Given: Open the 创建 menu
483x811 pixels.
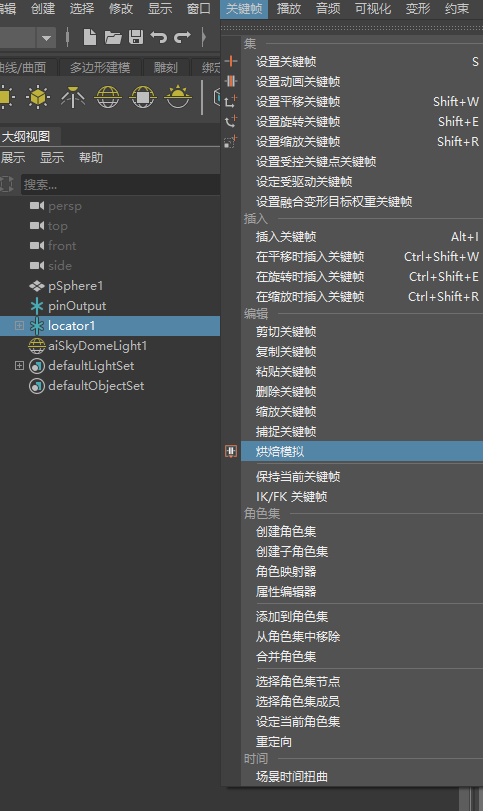Looking at the screenshot, I should 43,9.
